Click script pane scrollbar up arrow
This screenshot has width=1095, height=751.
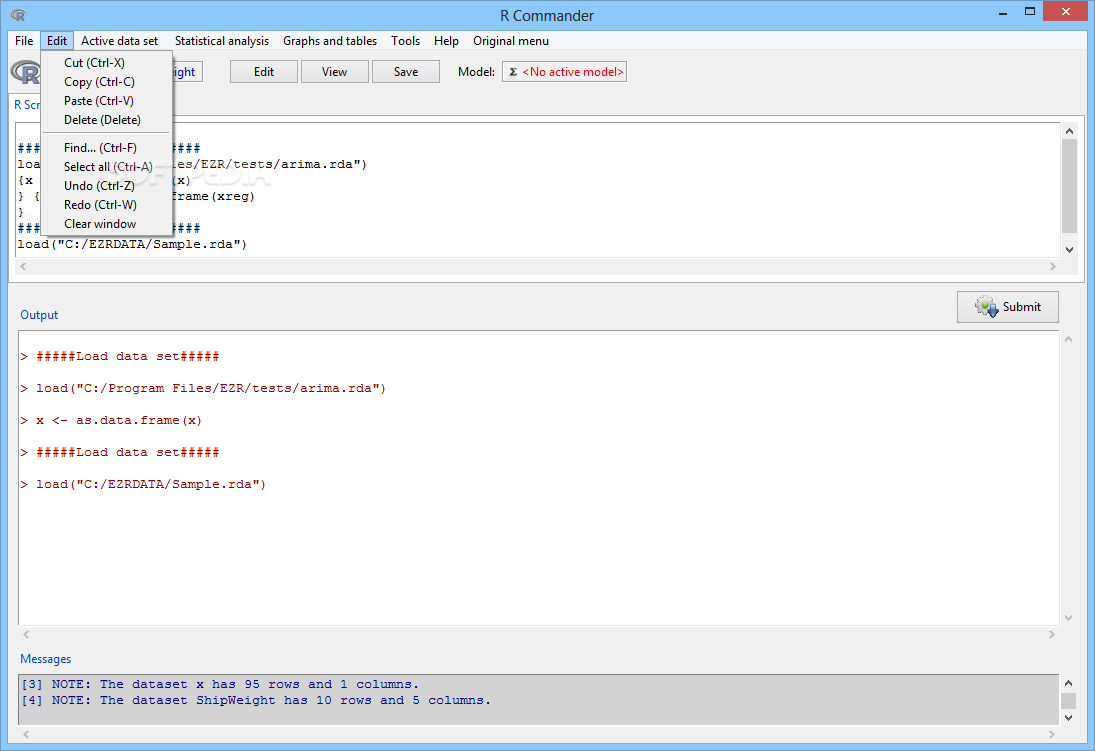[1069, 131]
